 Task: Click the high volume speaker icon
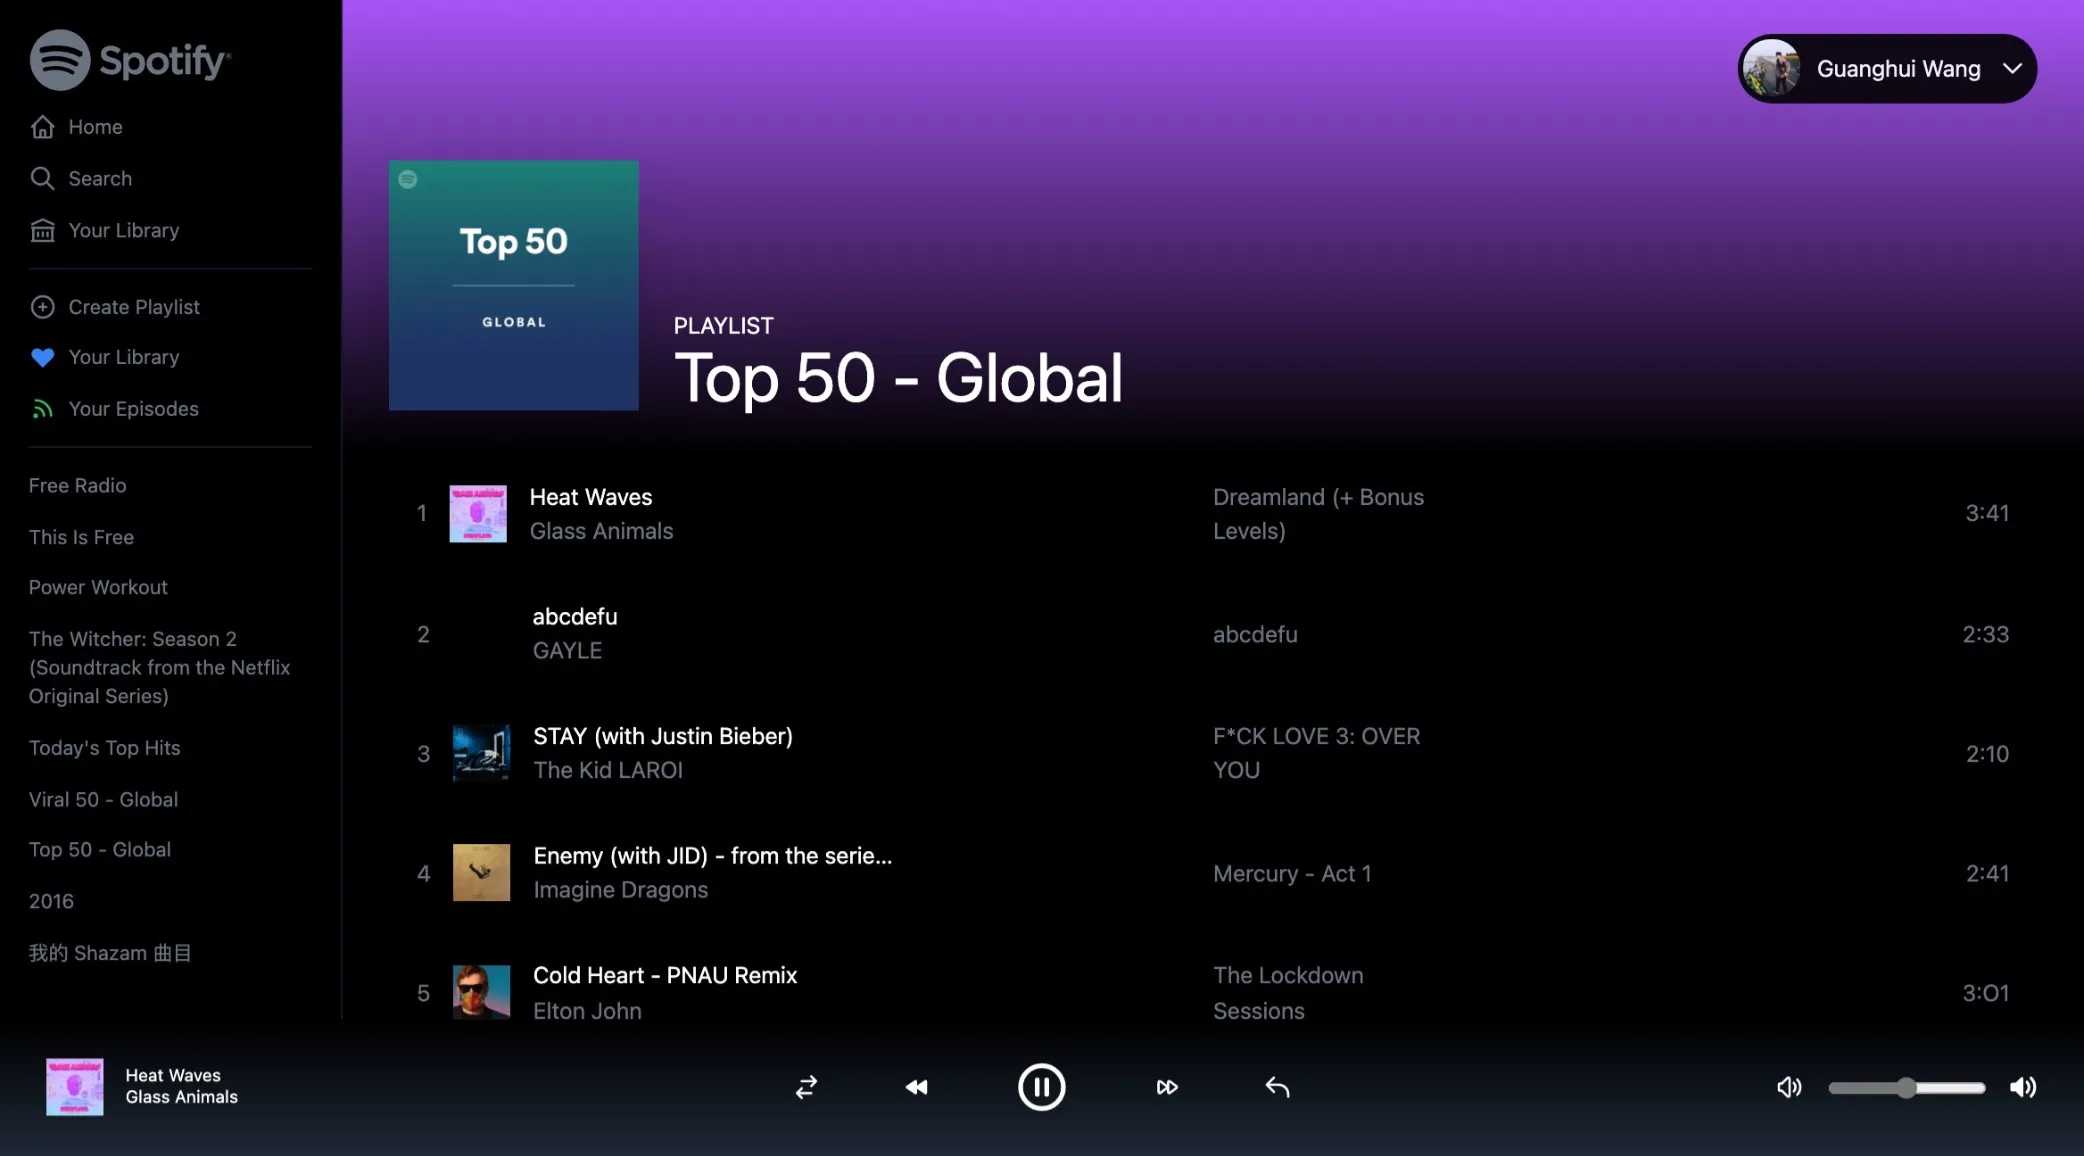pos(2022,1087)
